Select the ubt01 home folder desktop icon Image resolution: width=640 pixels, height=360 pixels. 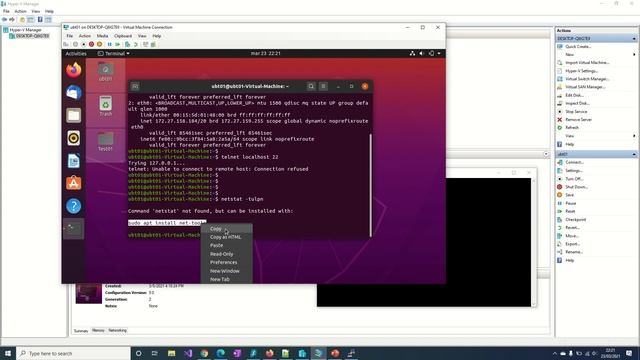tap(105, 71)
